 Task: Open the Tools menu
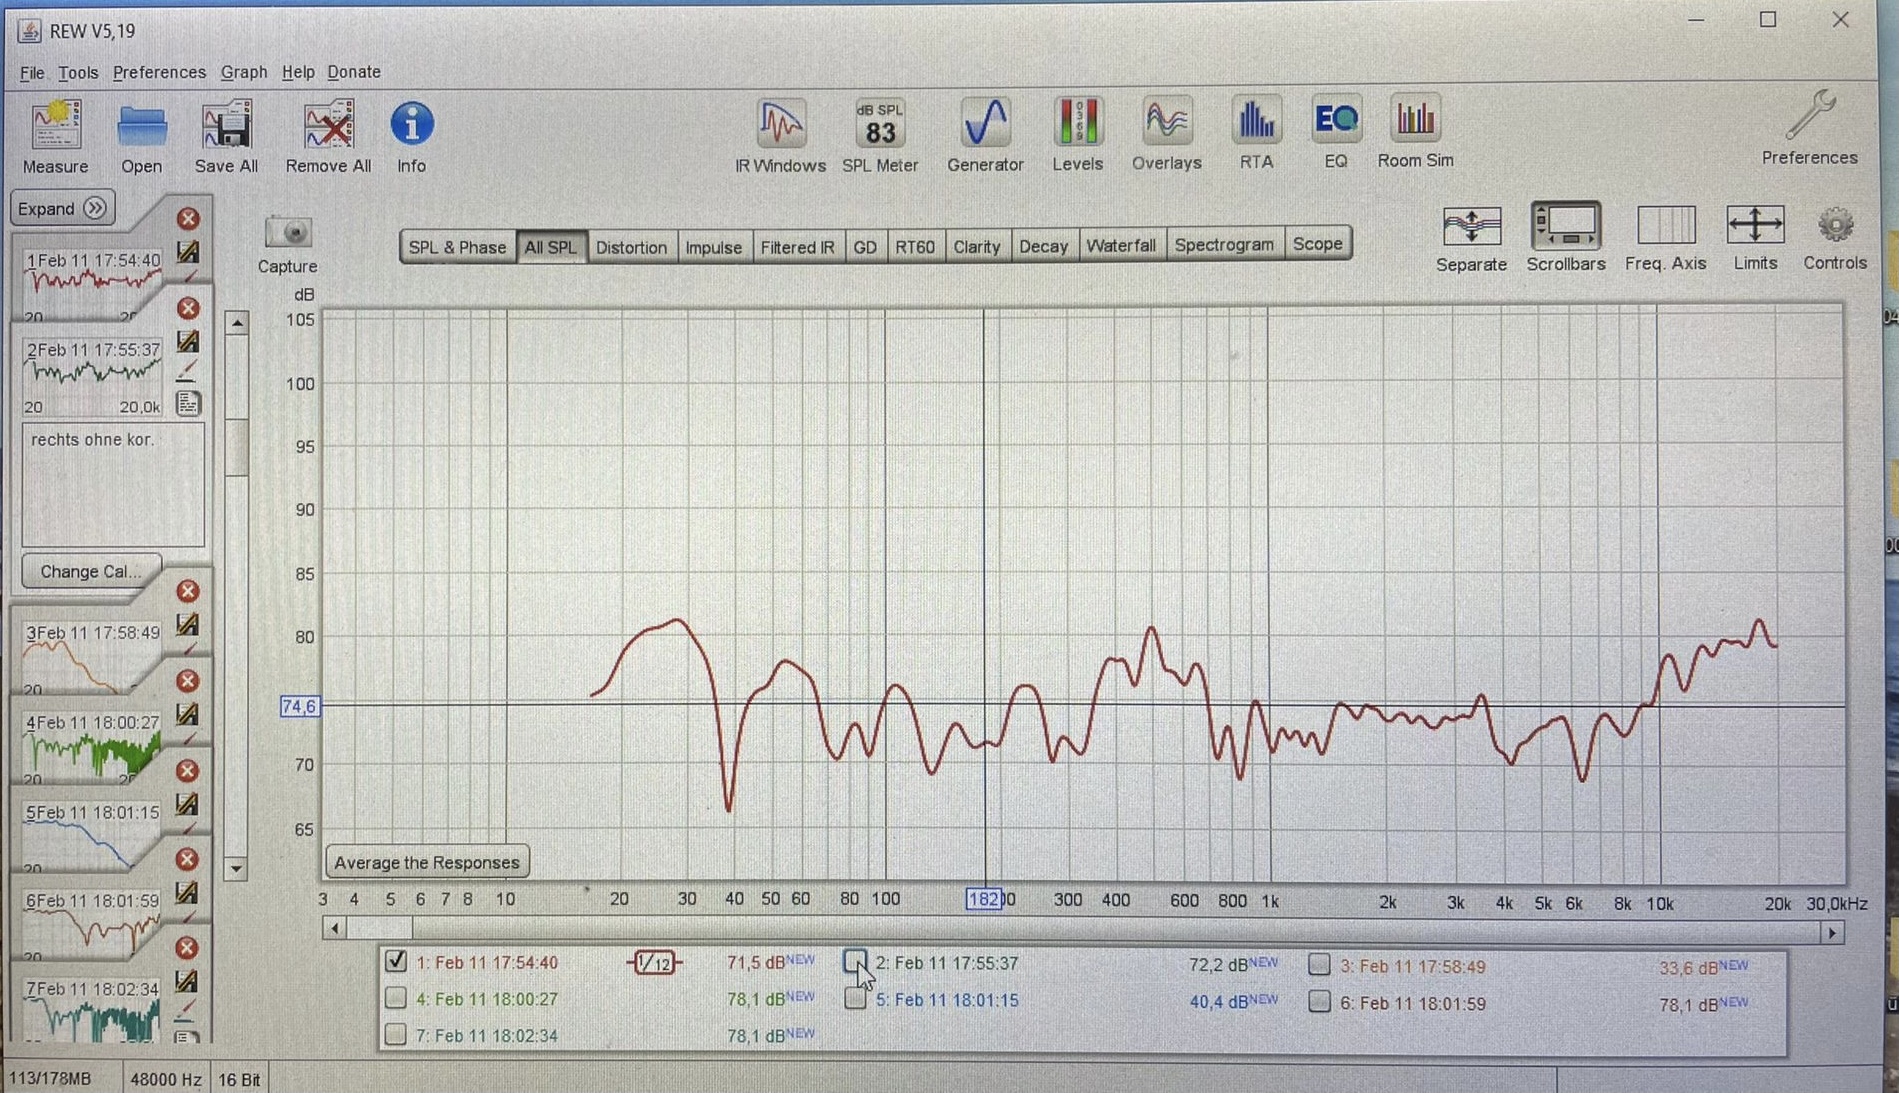pos(77,72)
